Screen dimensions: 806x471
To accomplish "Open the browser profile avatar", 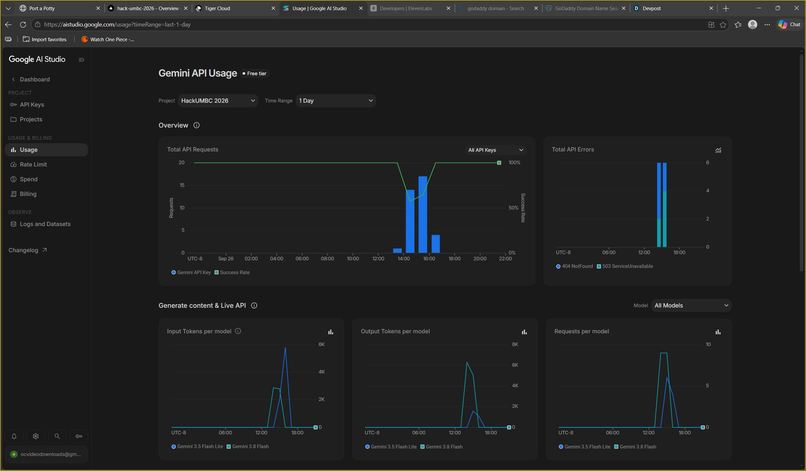I will pyautogui.click(x=753, y=24).
